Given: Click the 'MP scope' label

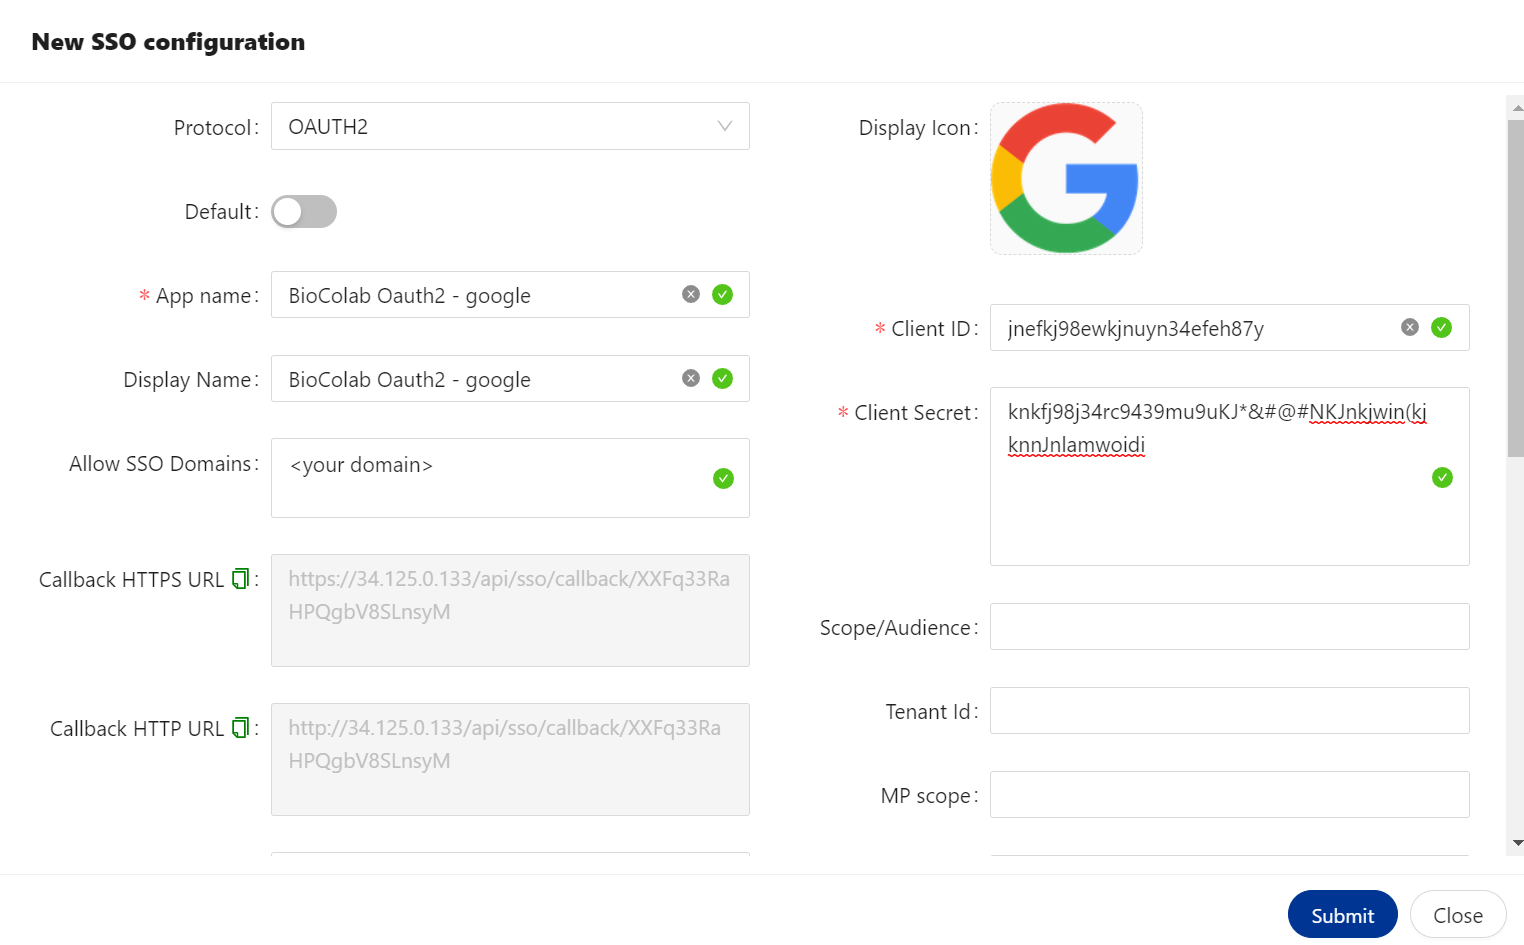Looking at the screenshot, I should (x=926, y=796).
